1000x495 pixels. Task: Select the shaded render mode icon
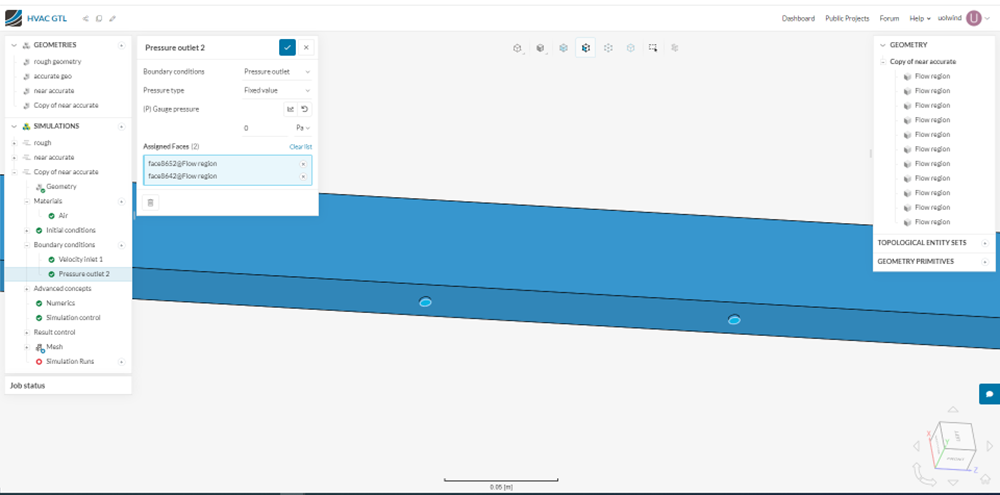tap(540, 48)
